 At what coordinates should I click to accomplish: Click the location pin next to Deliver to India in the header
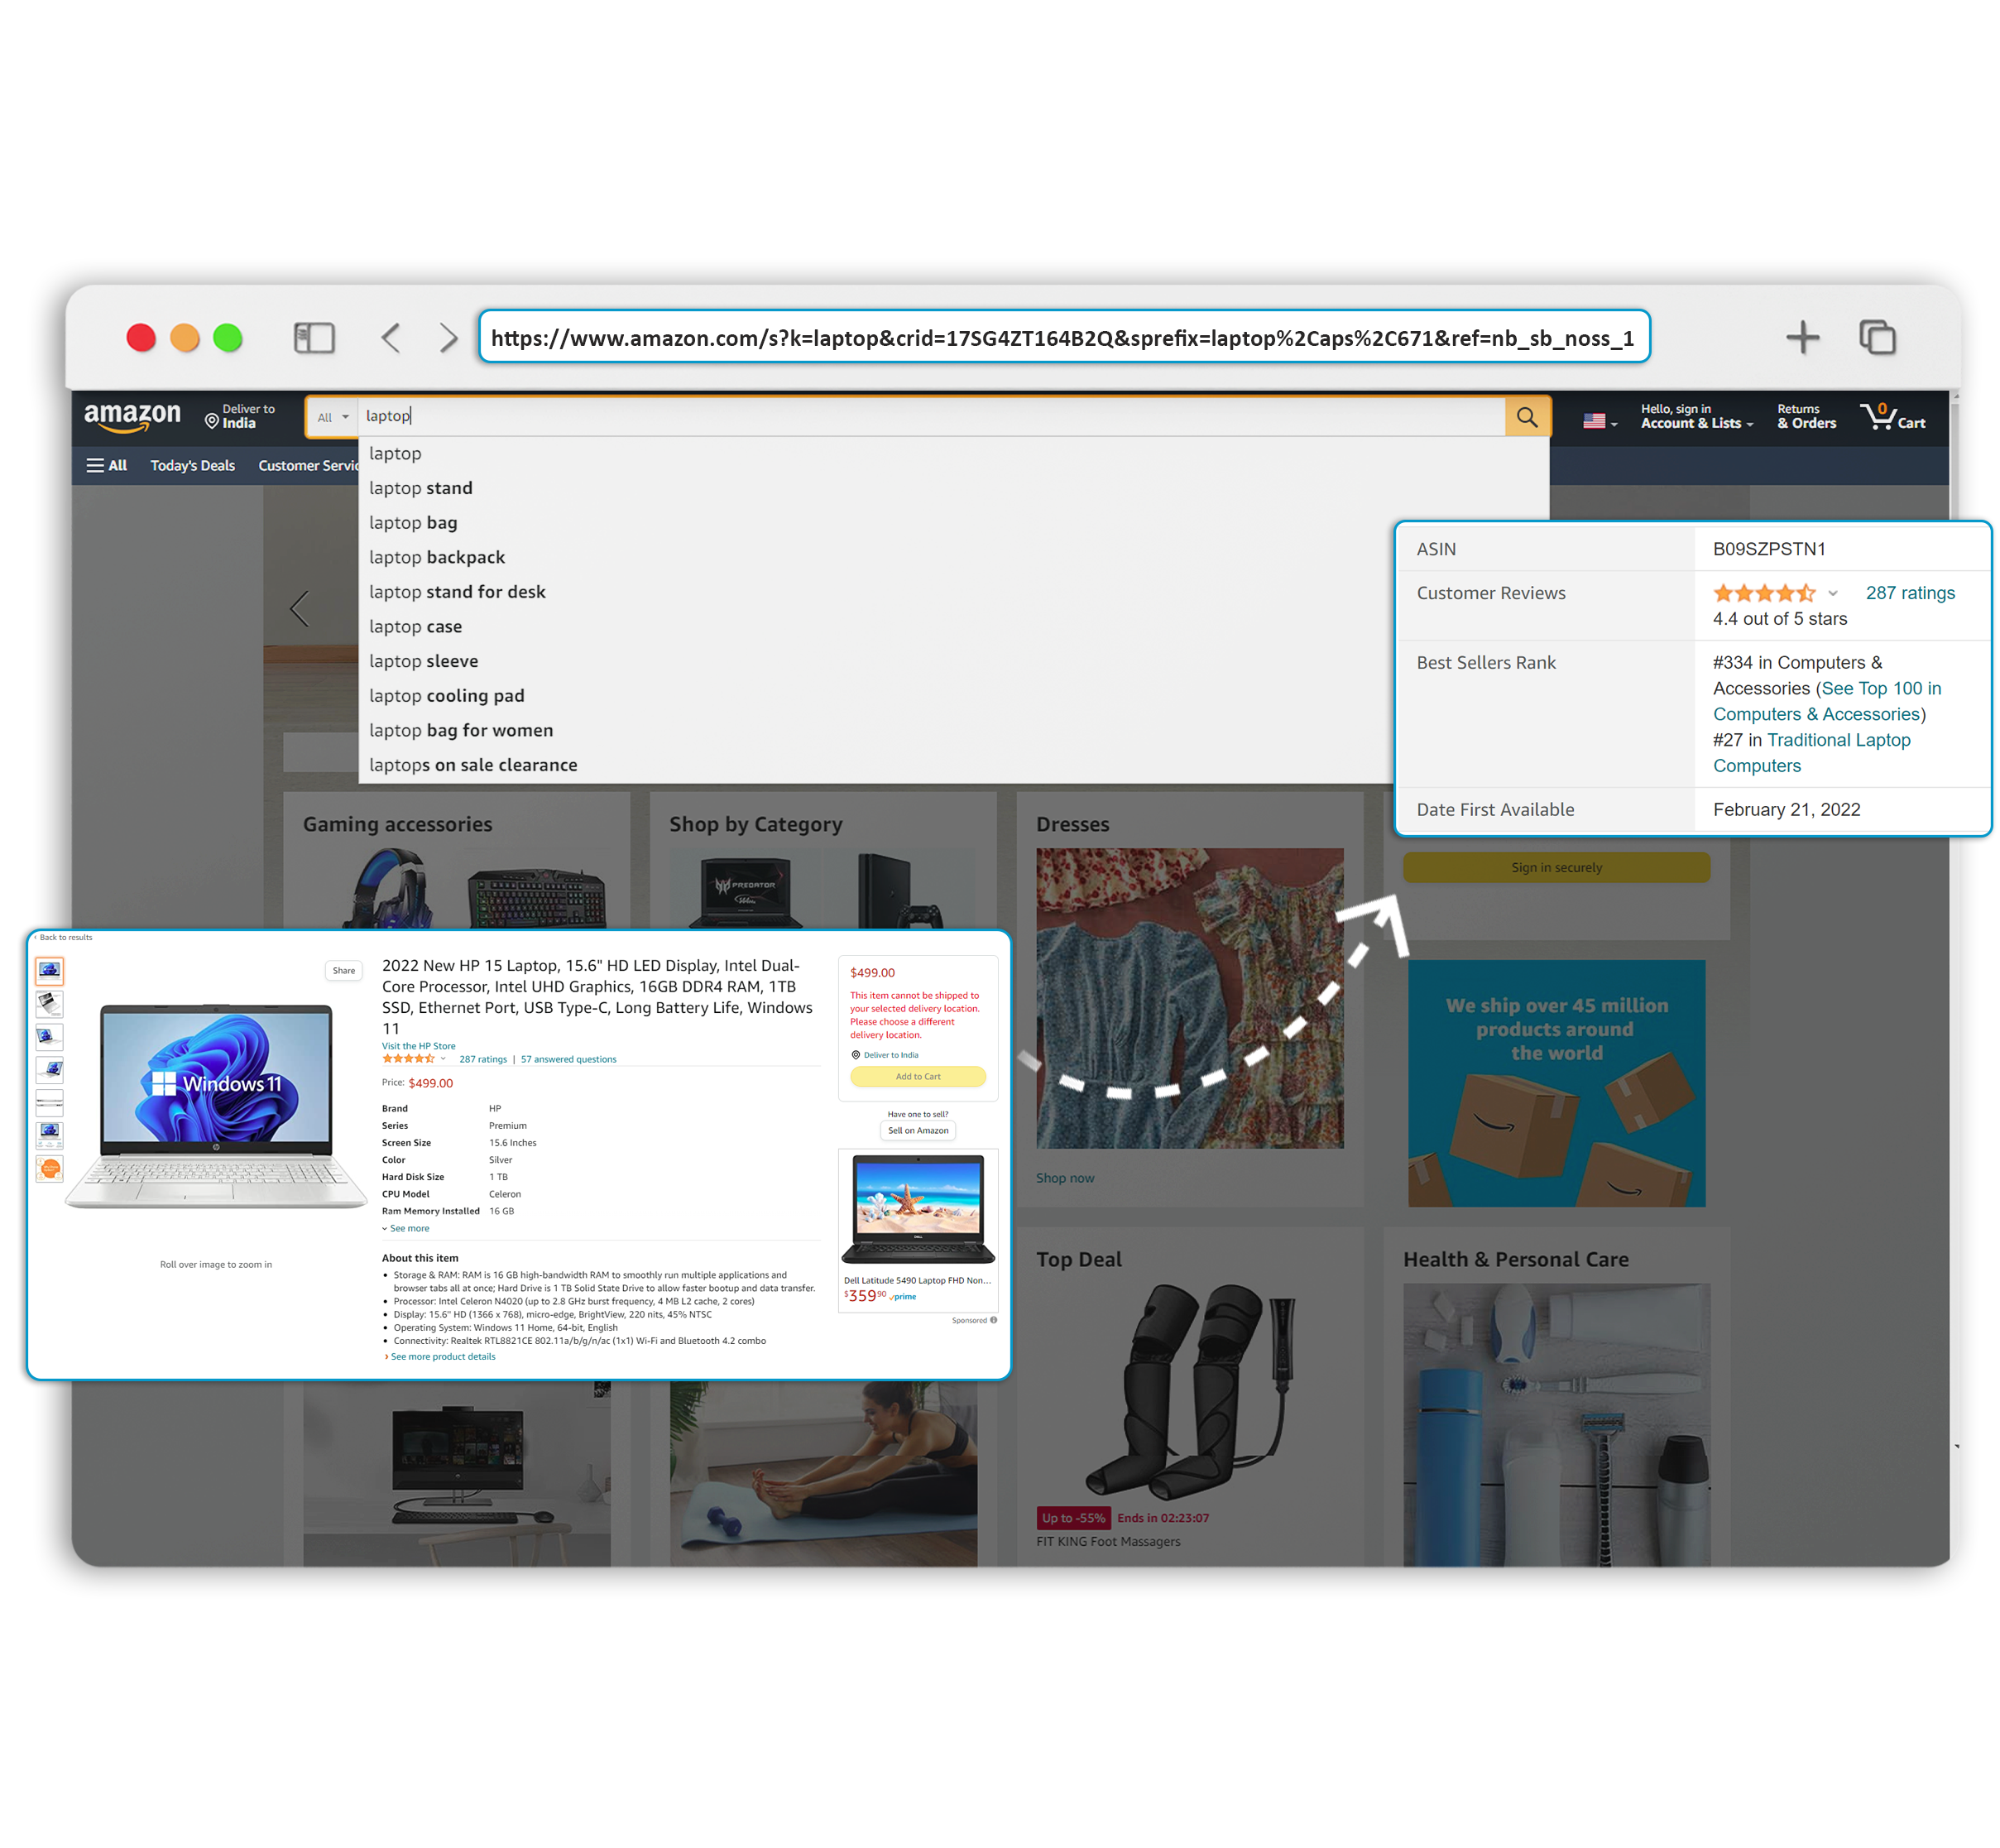[x=211, y=421]
